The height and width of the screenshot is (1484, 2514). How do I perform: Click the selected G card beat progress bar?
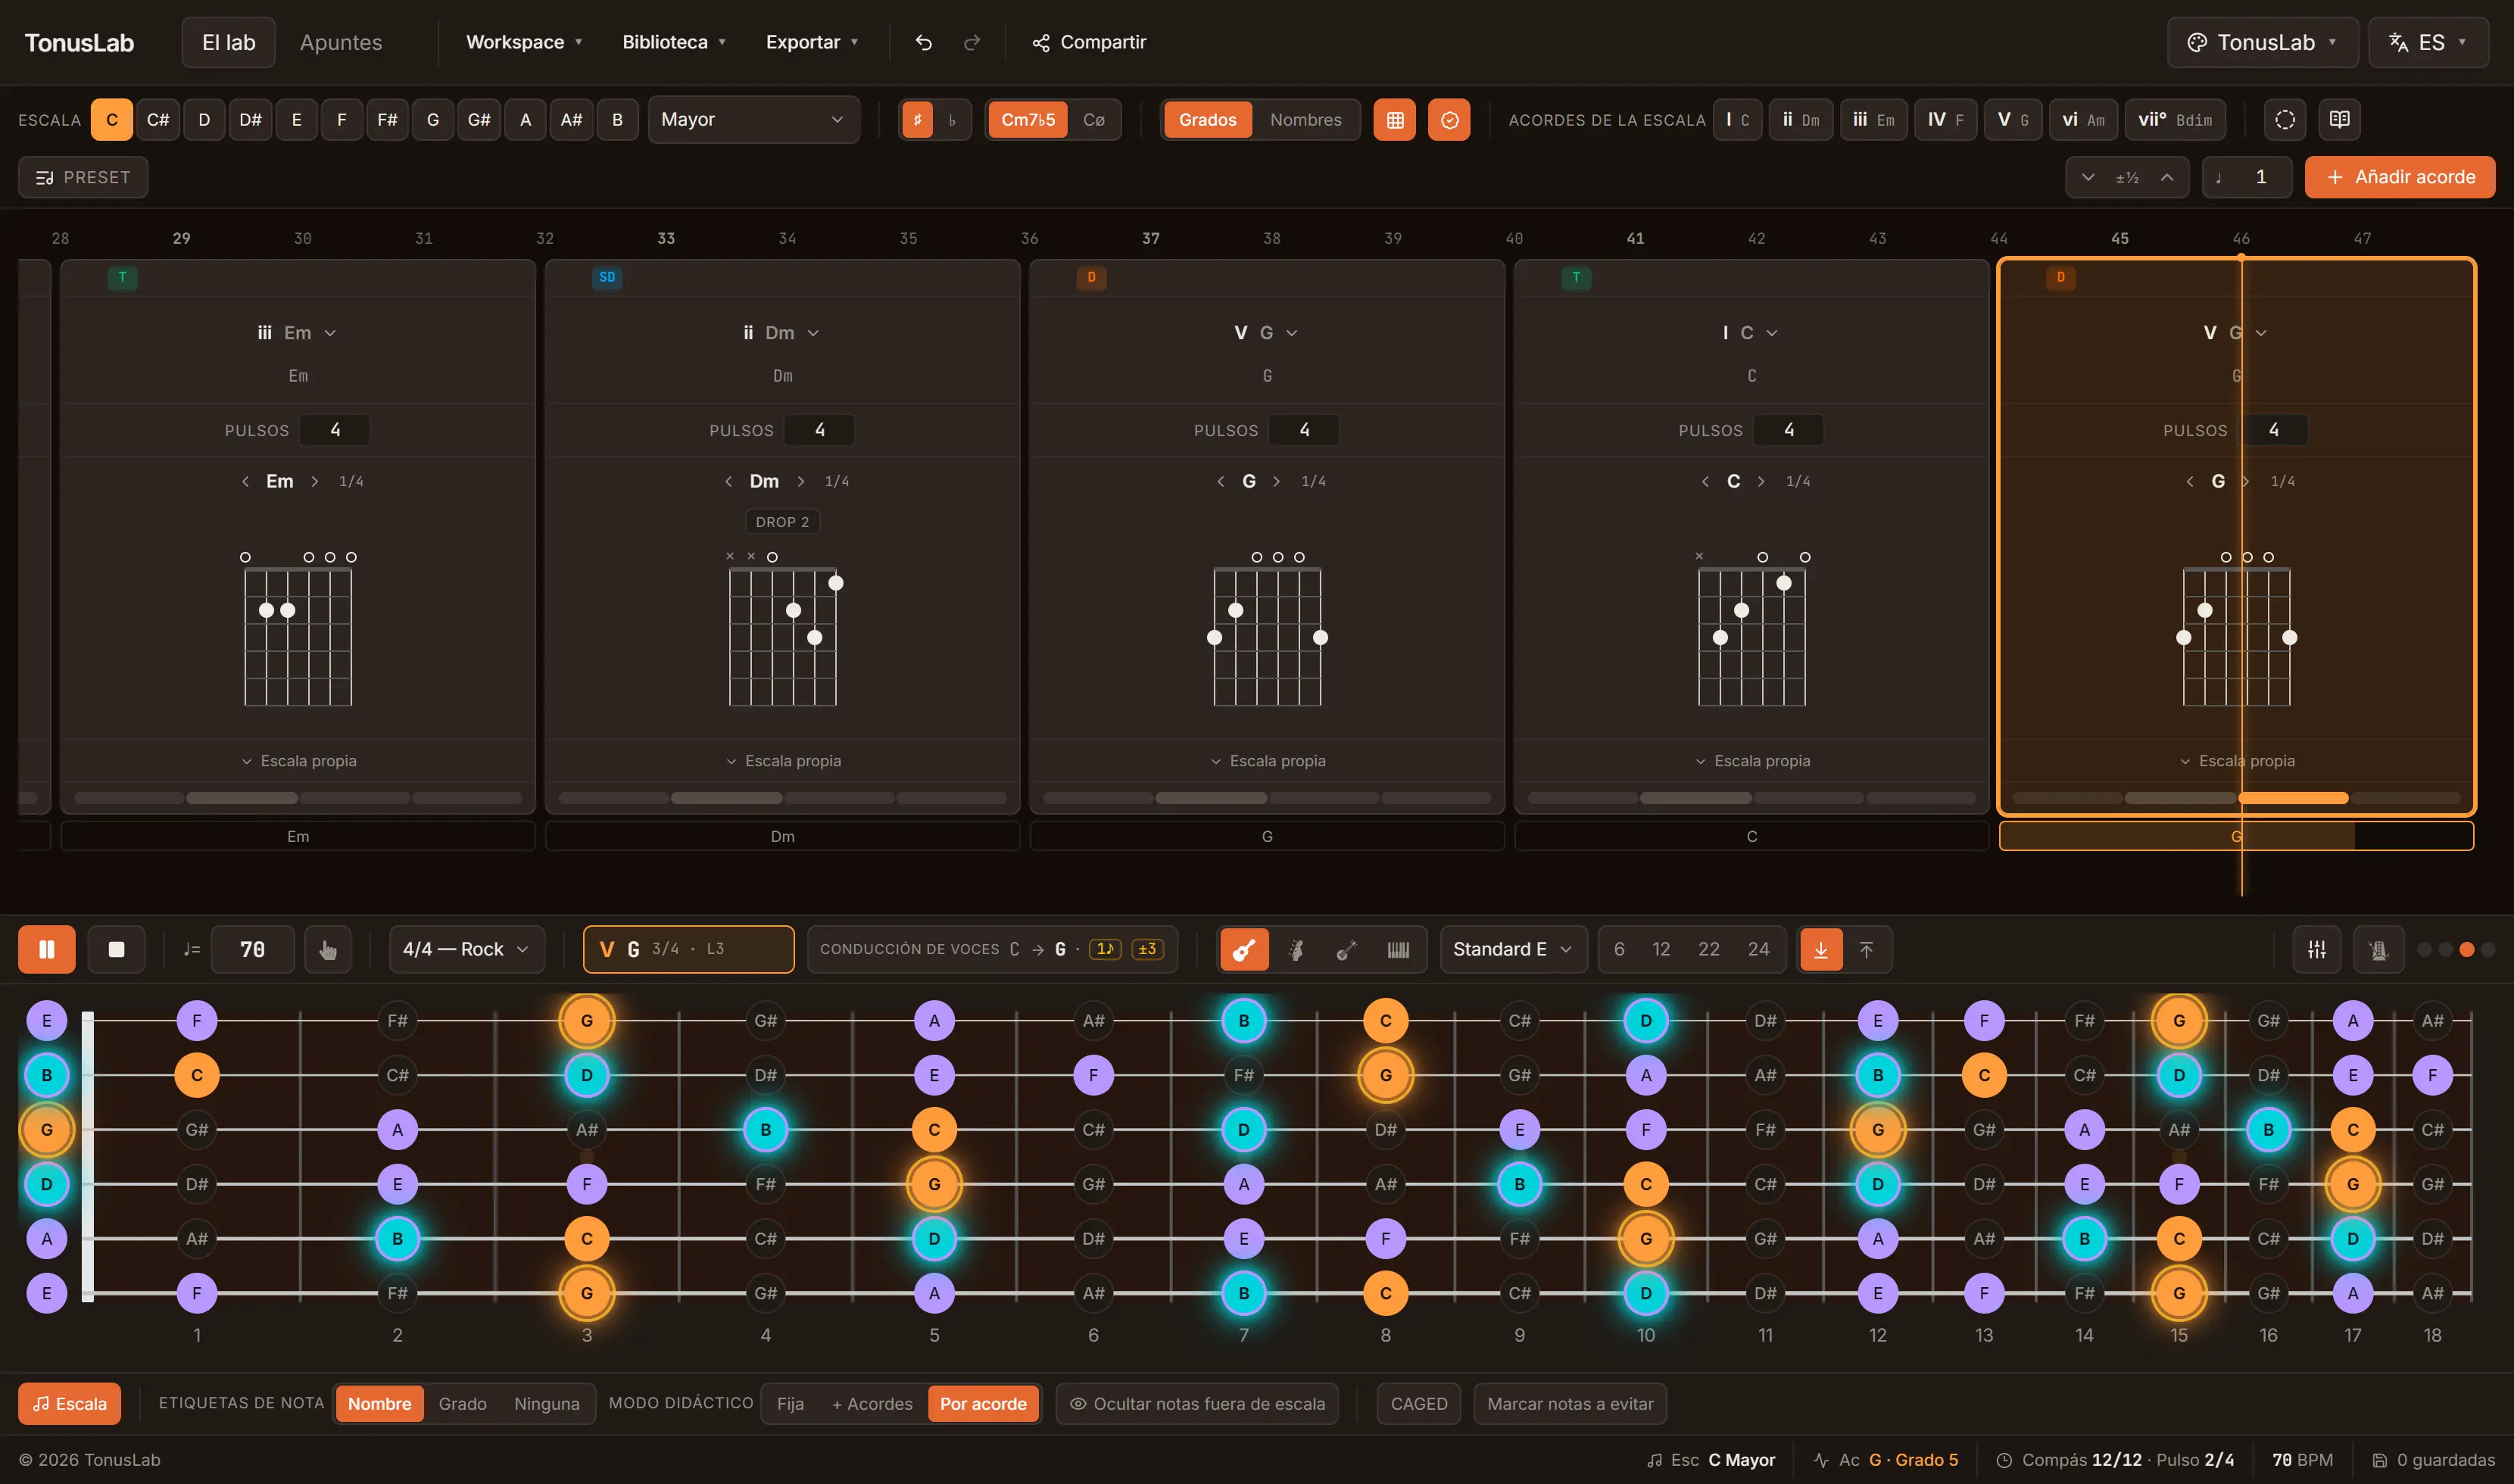pyautogui.click(x=2236, y=798)
